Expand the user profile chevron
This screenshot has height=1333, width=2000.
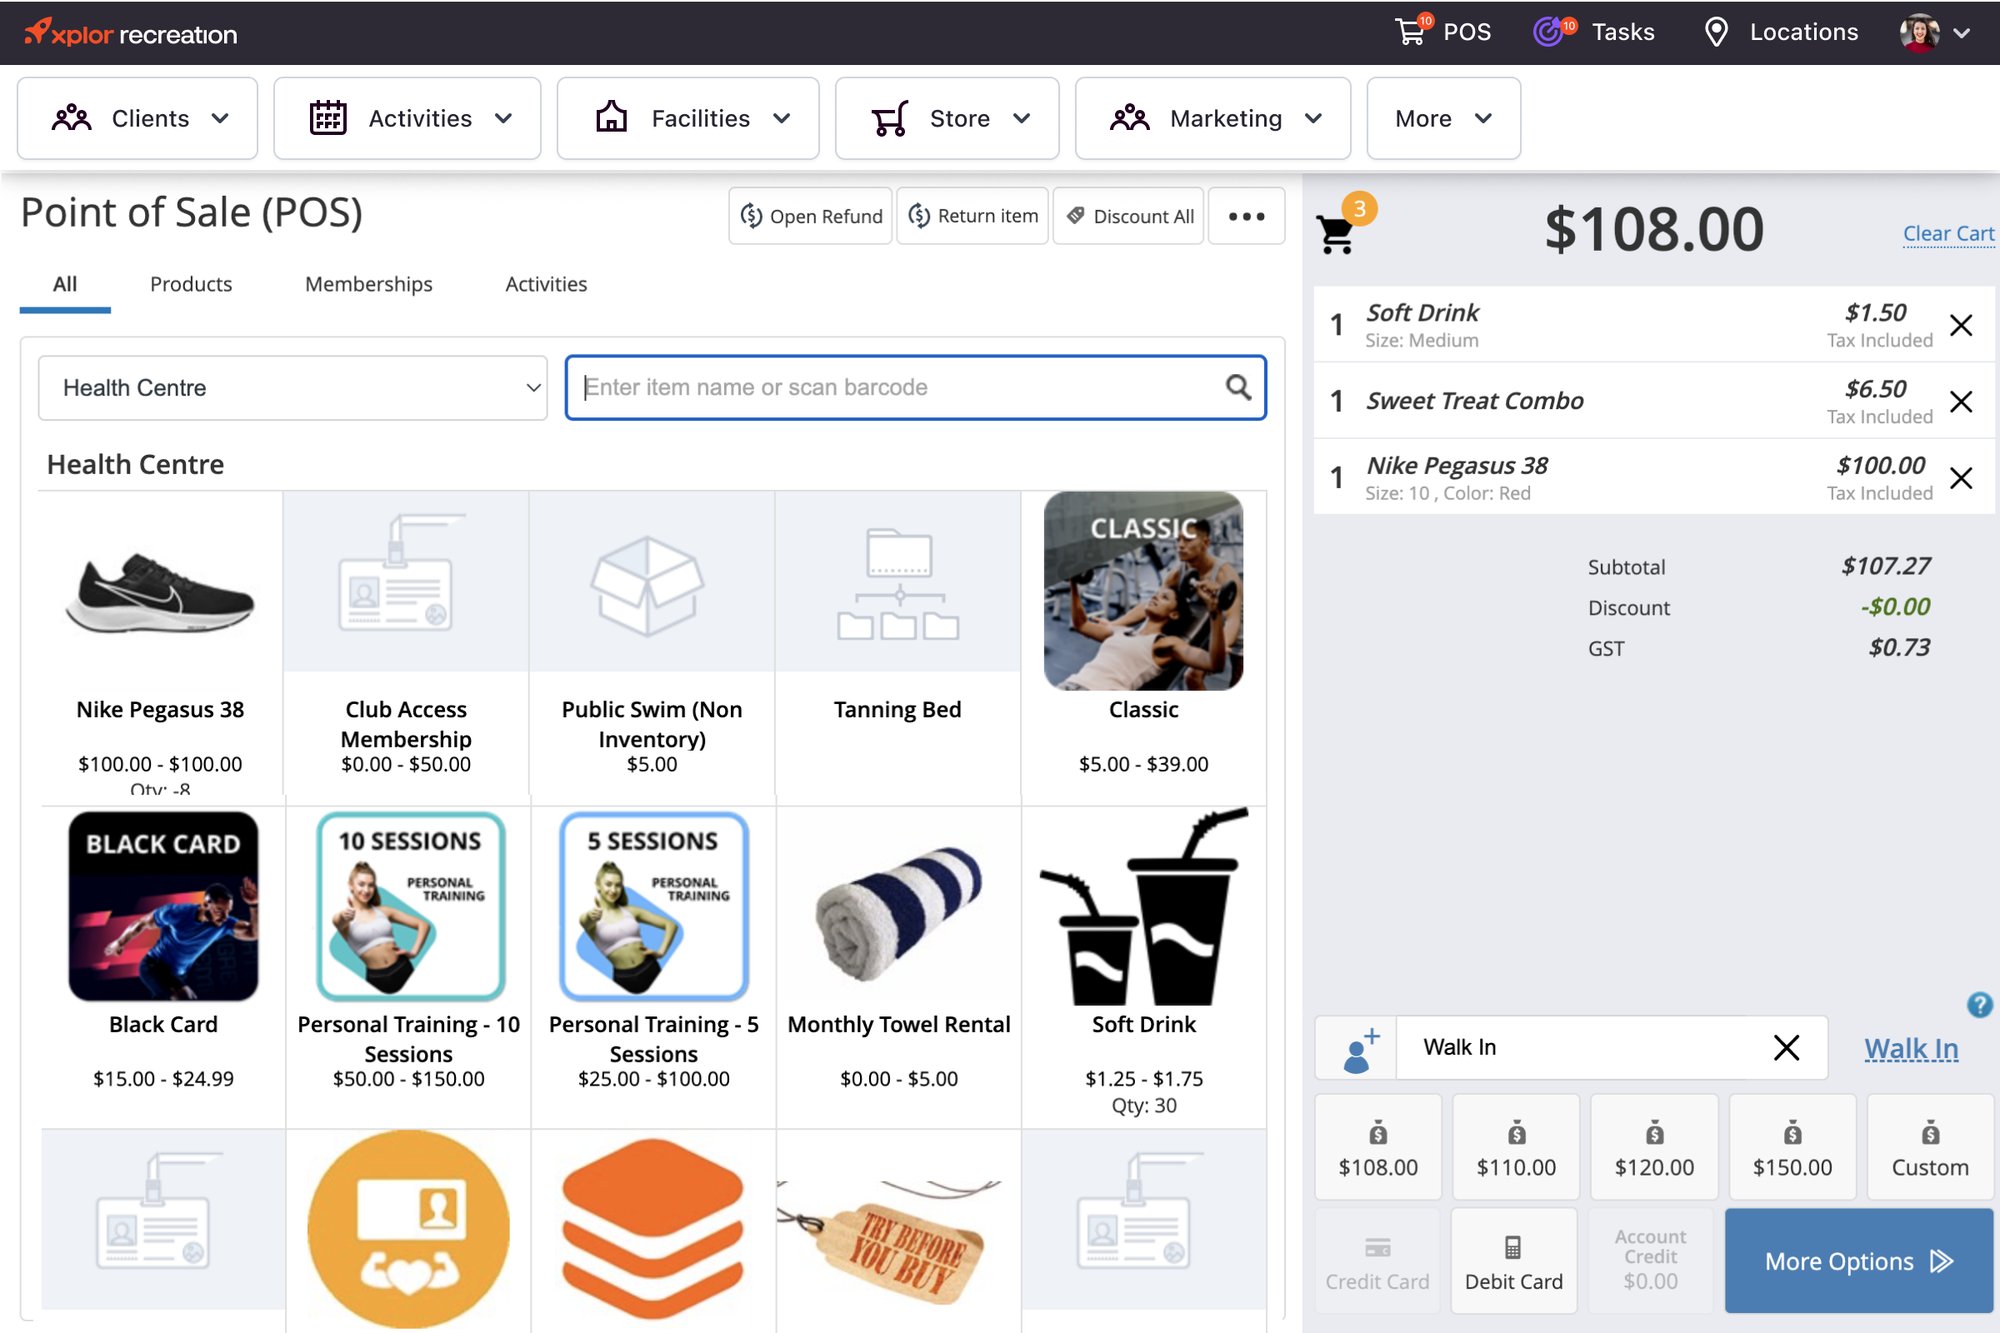click(x=1962, y=33)
